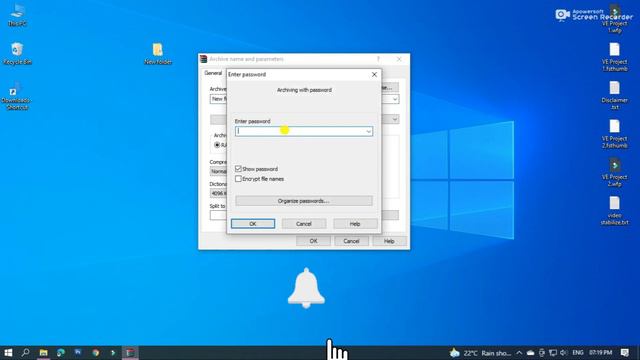Viewport: 640px width, 360px height.
Task: Close the Enter password dialog
Action: pos(374,74)
